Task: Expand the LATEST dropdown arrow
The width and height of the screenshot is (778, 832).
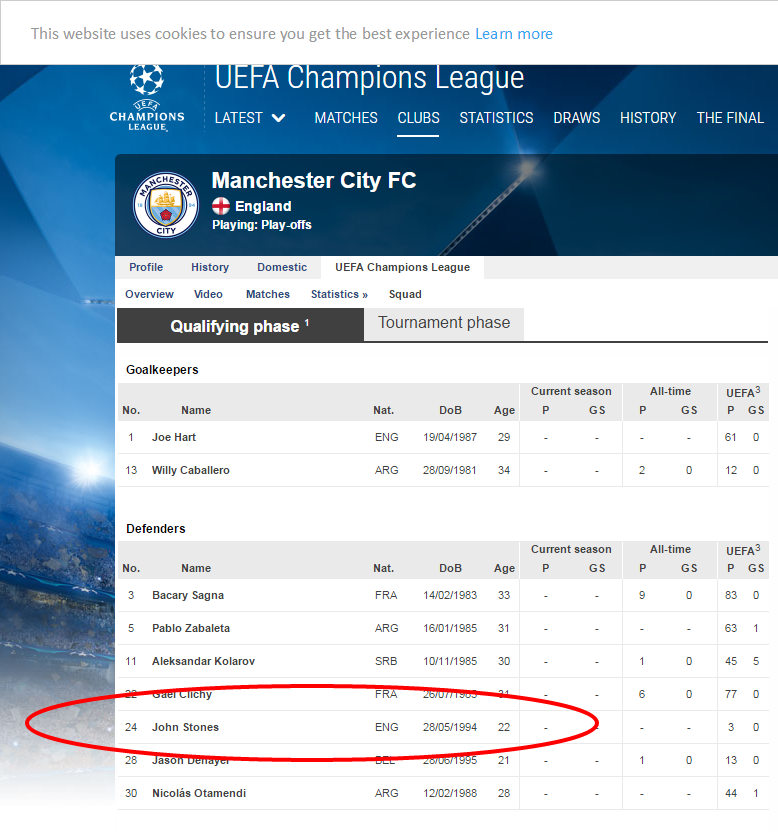Action: click(279, 118)
